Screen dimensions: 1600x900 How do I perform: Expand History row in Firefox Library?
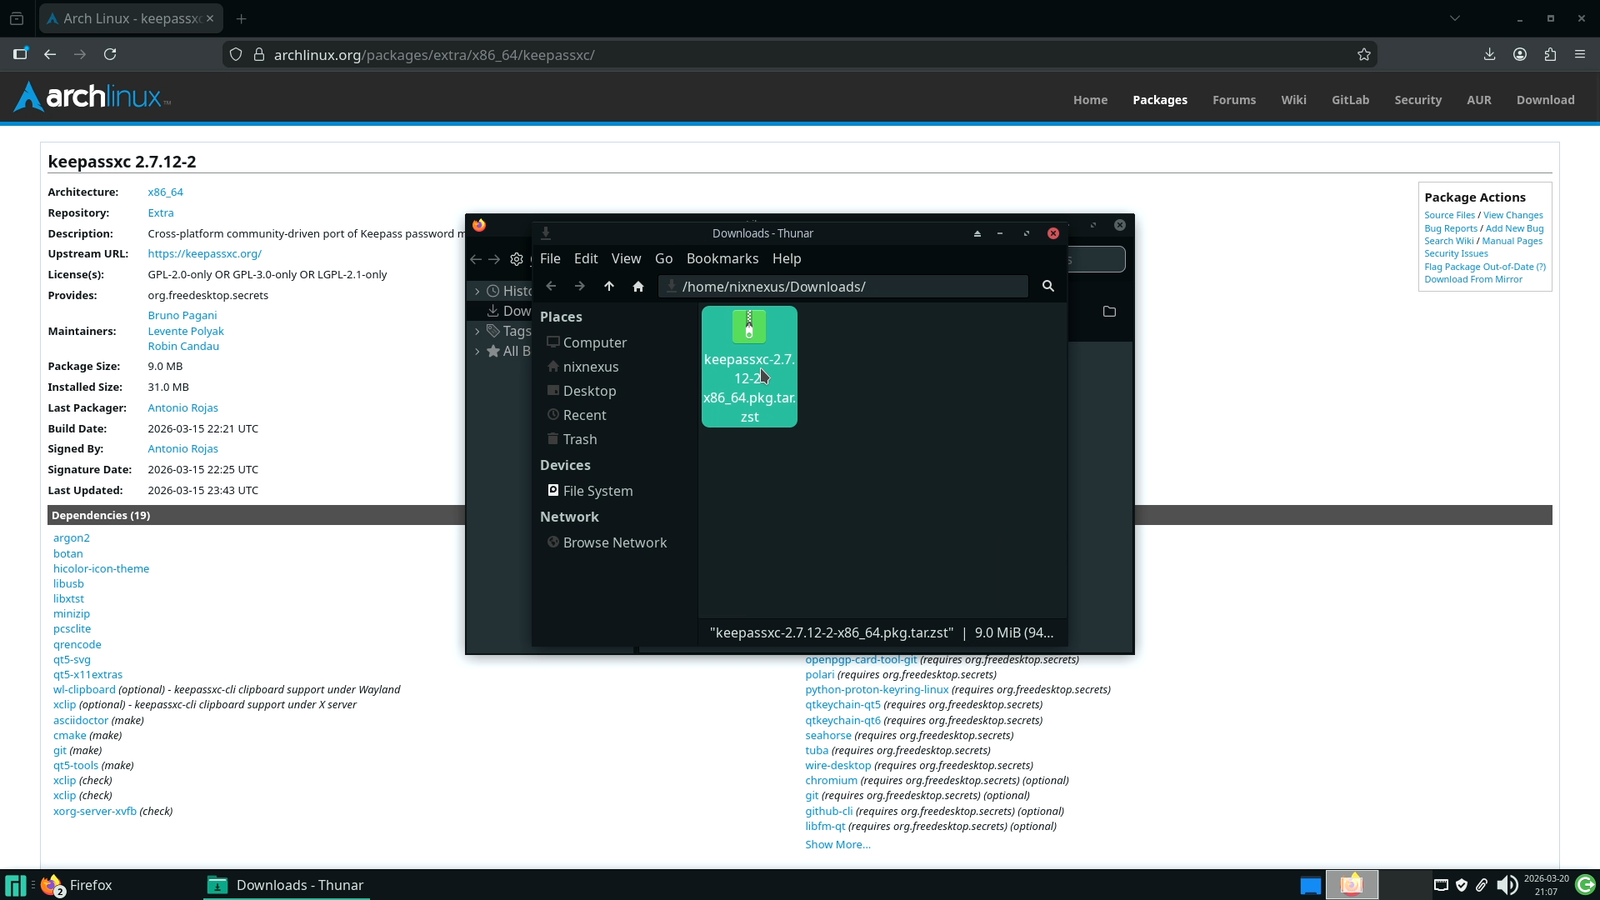(x=477, y=291)
